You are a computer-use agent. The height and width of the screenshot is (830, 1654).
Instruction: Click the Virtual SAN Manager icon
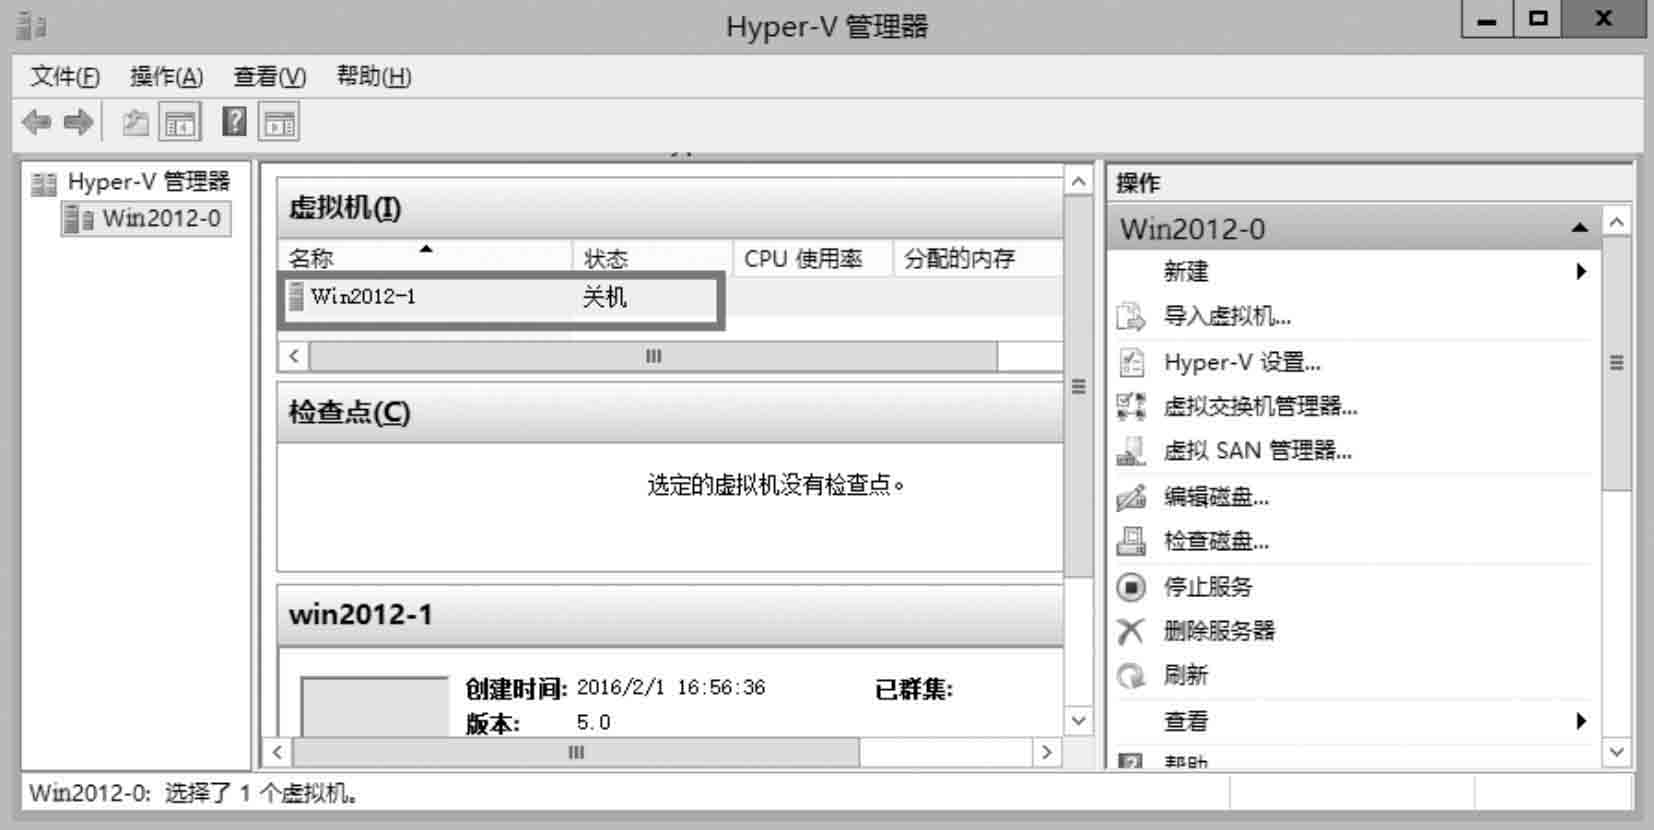[x=1131, y=451]
